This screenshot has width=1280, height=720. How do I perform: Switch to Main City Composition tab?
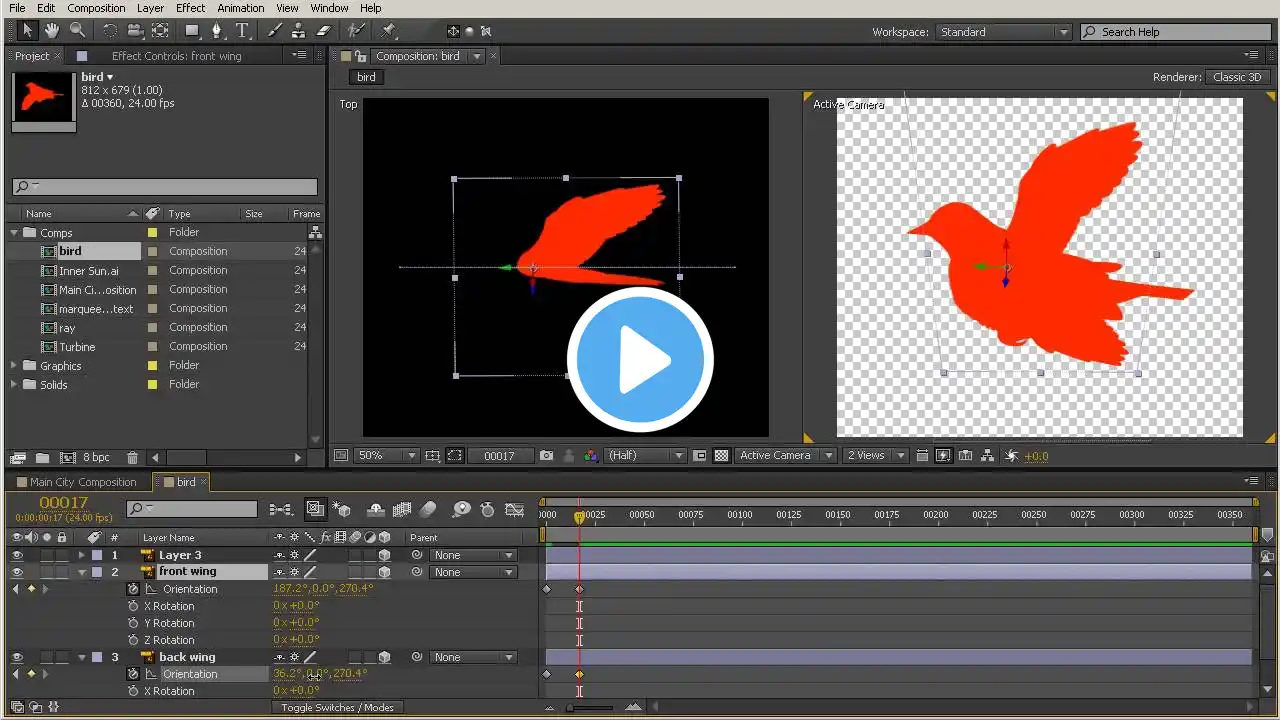(83, 482)
